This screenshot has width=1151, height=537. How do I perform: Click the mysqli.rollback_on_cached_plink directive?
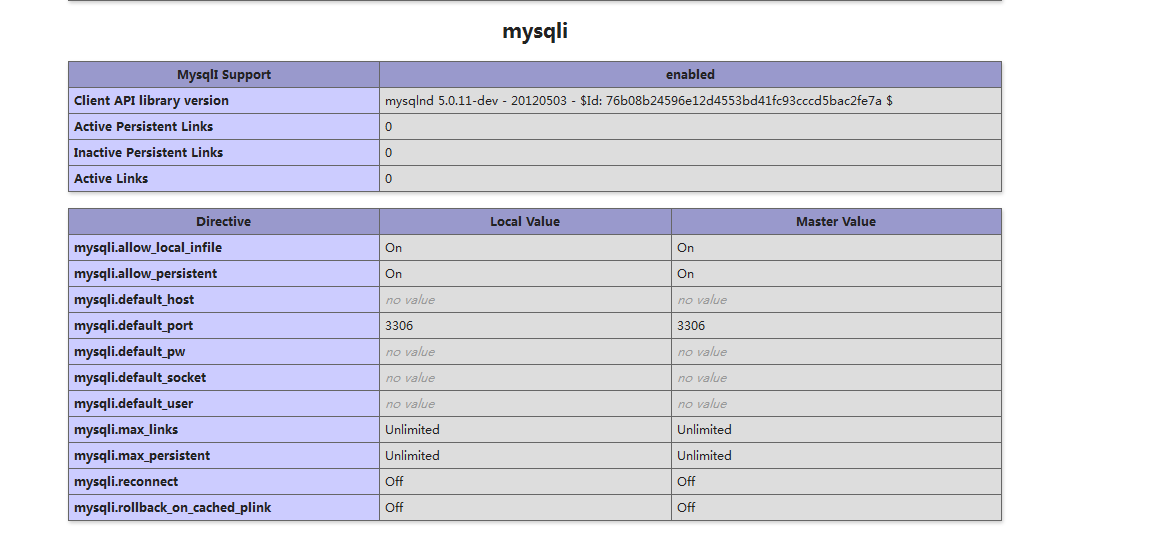[x=173, y=508]
